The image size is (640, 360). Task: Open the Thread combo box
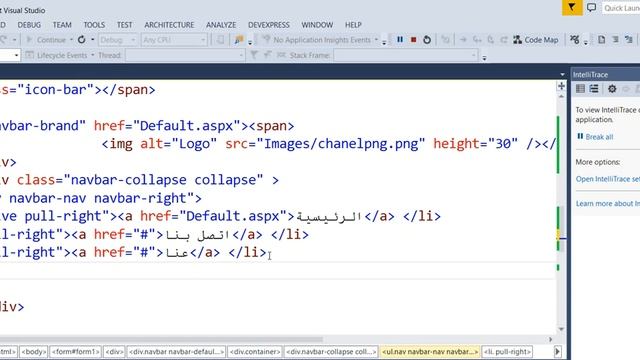click(184, 55)
